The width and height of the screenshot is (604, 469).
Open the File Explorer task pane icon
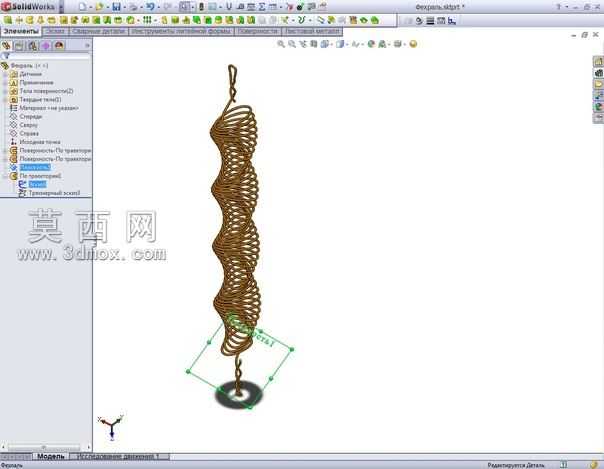598,84
